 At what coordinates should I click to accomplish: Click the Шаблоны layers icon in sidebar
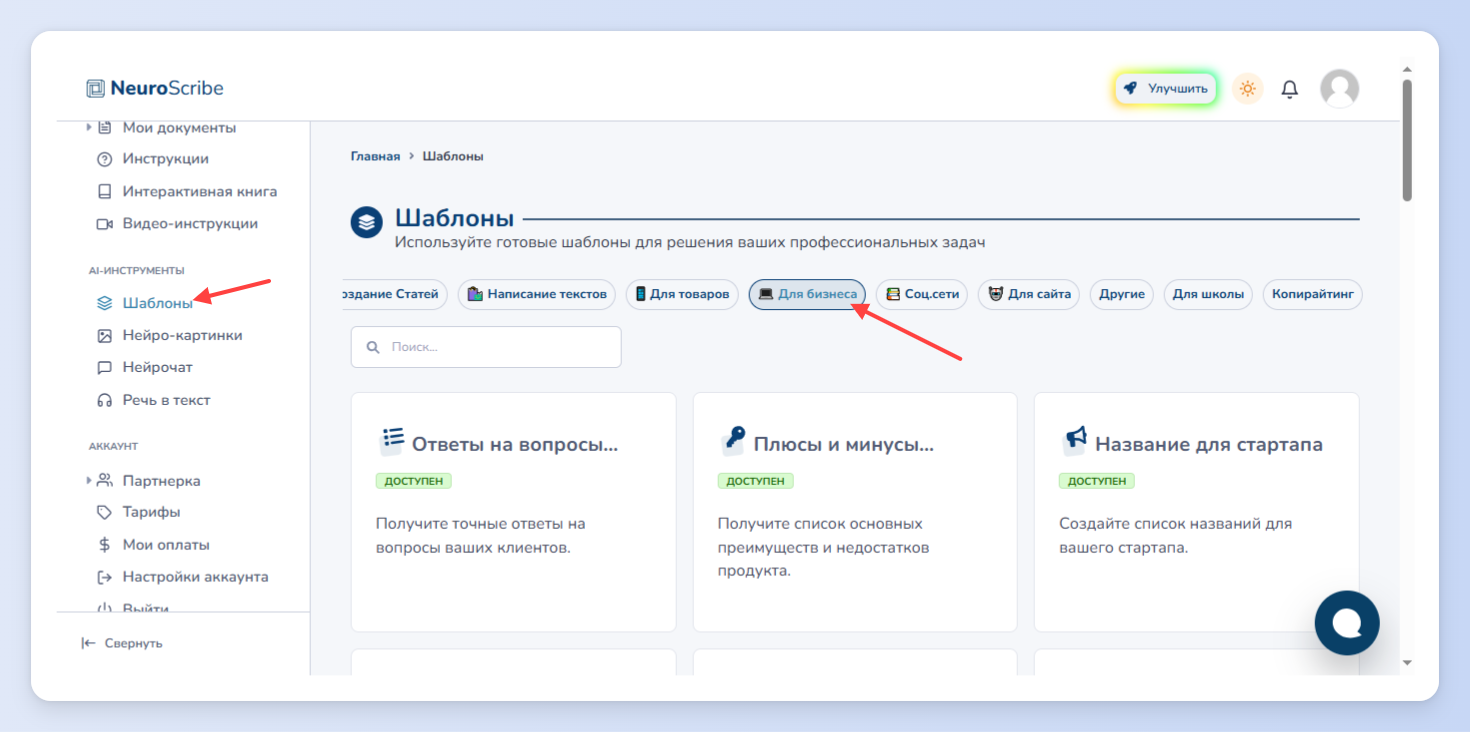[104, 303]
